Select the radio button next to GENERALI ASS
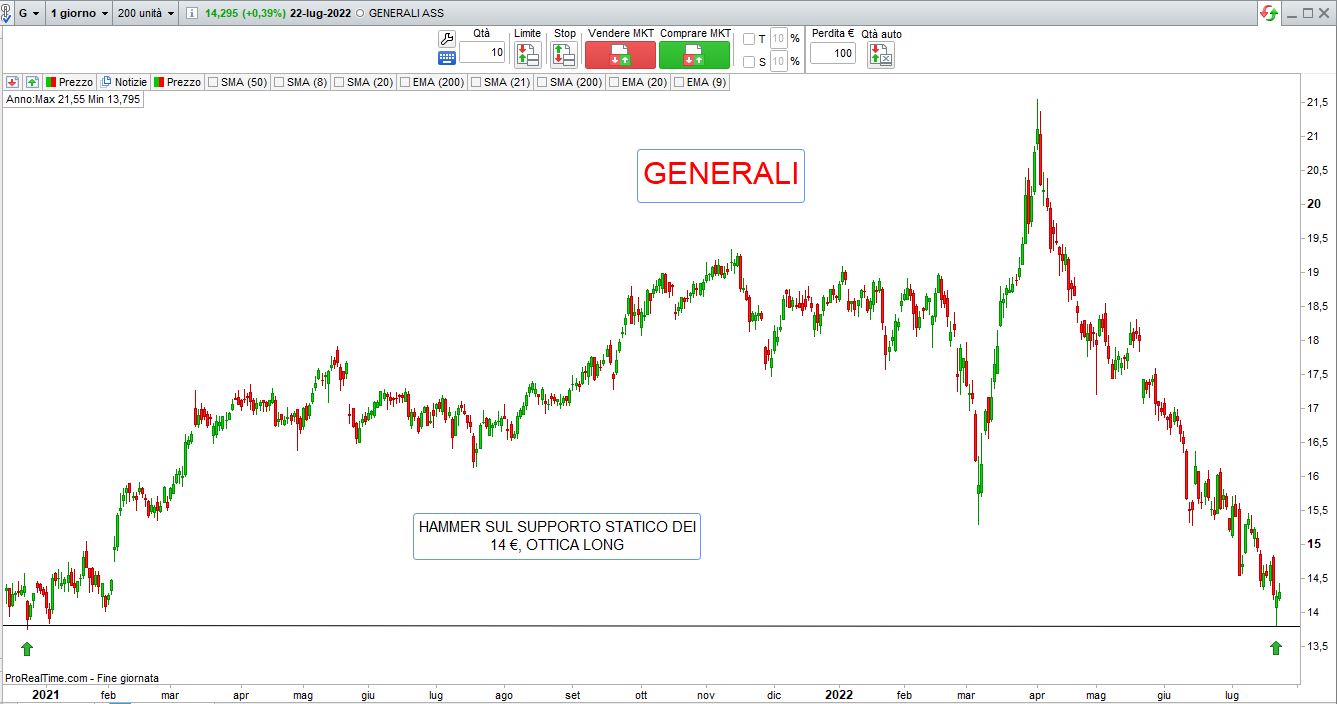 pos(360,13)
